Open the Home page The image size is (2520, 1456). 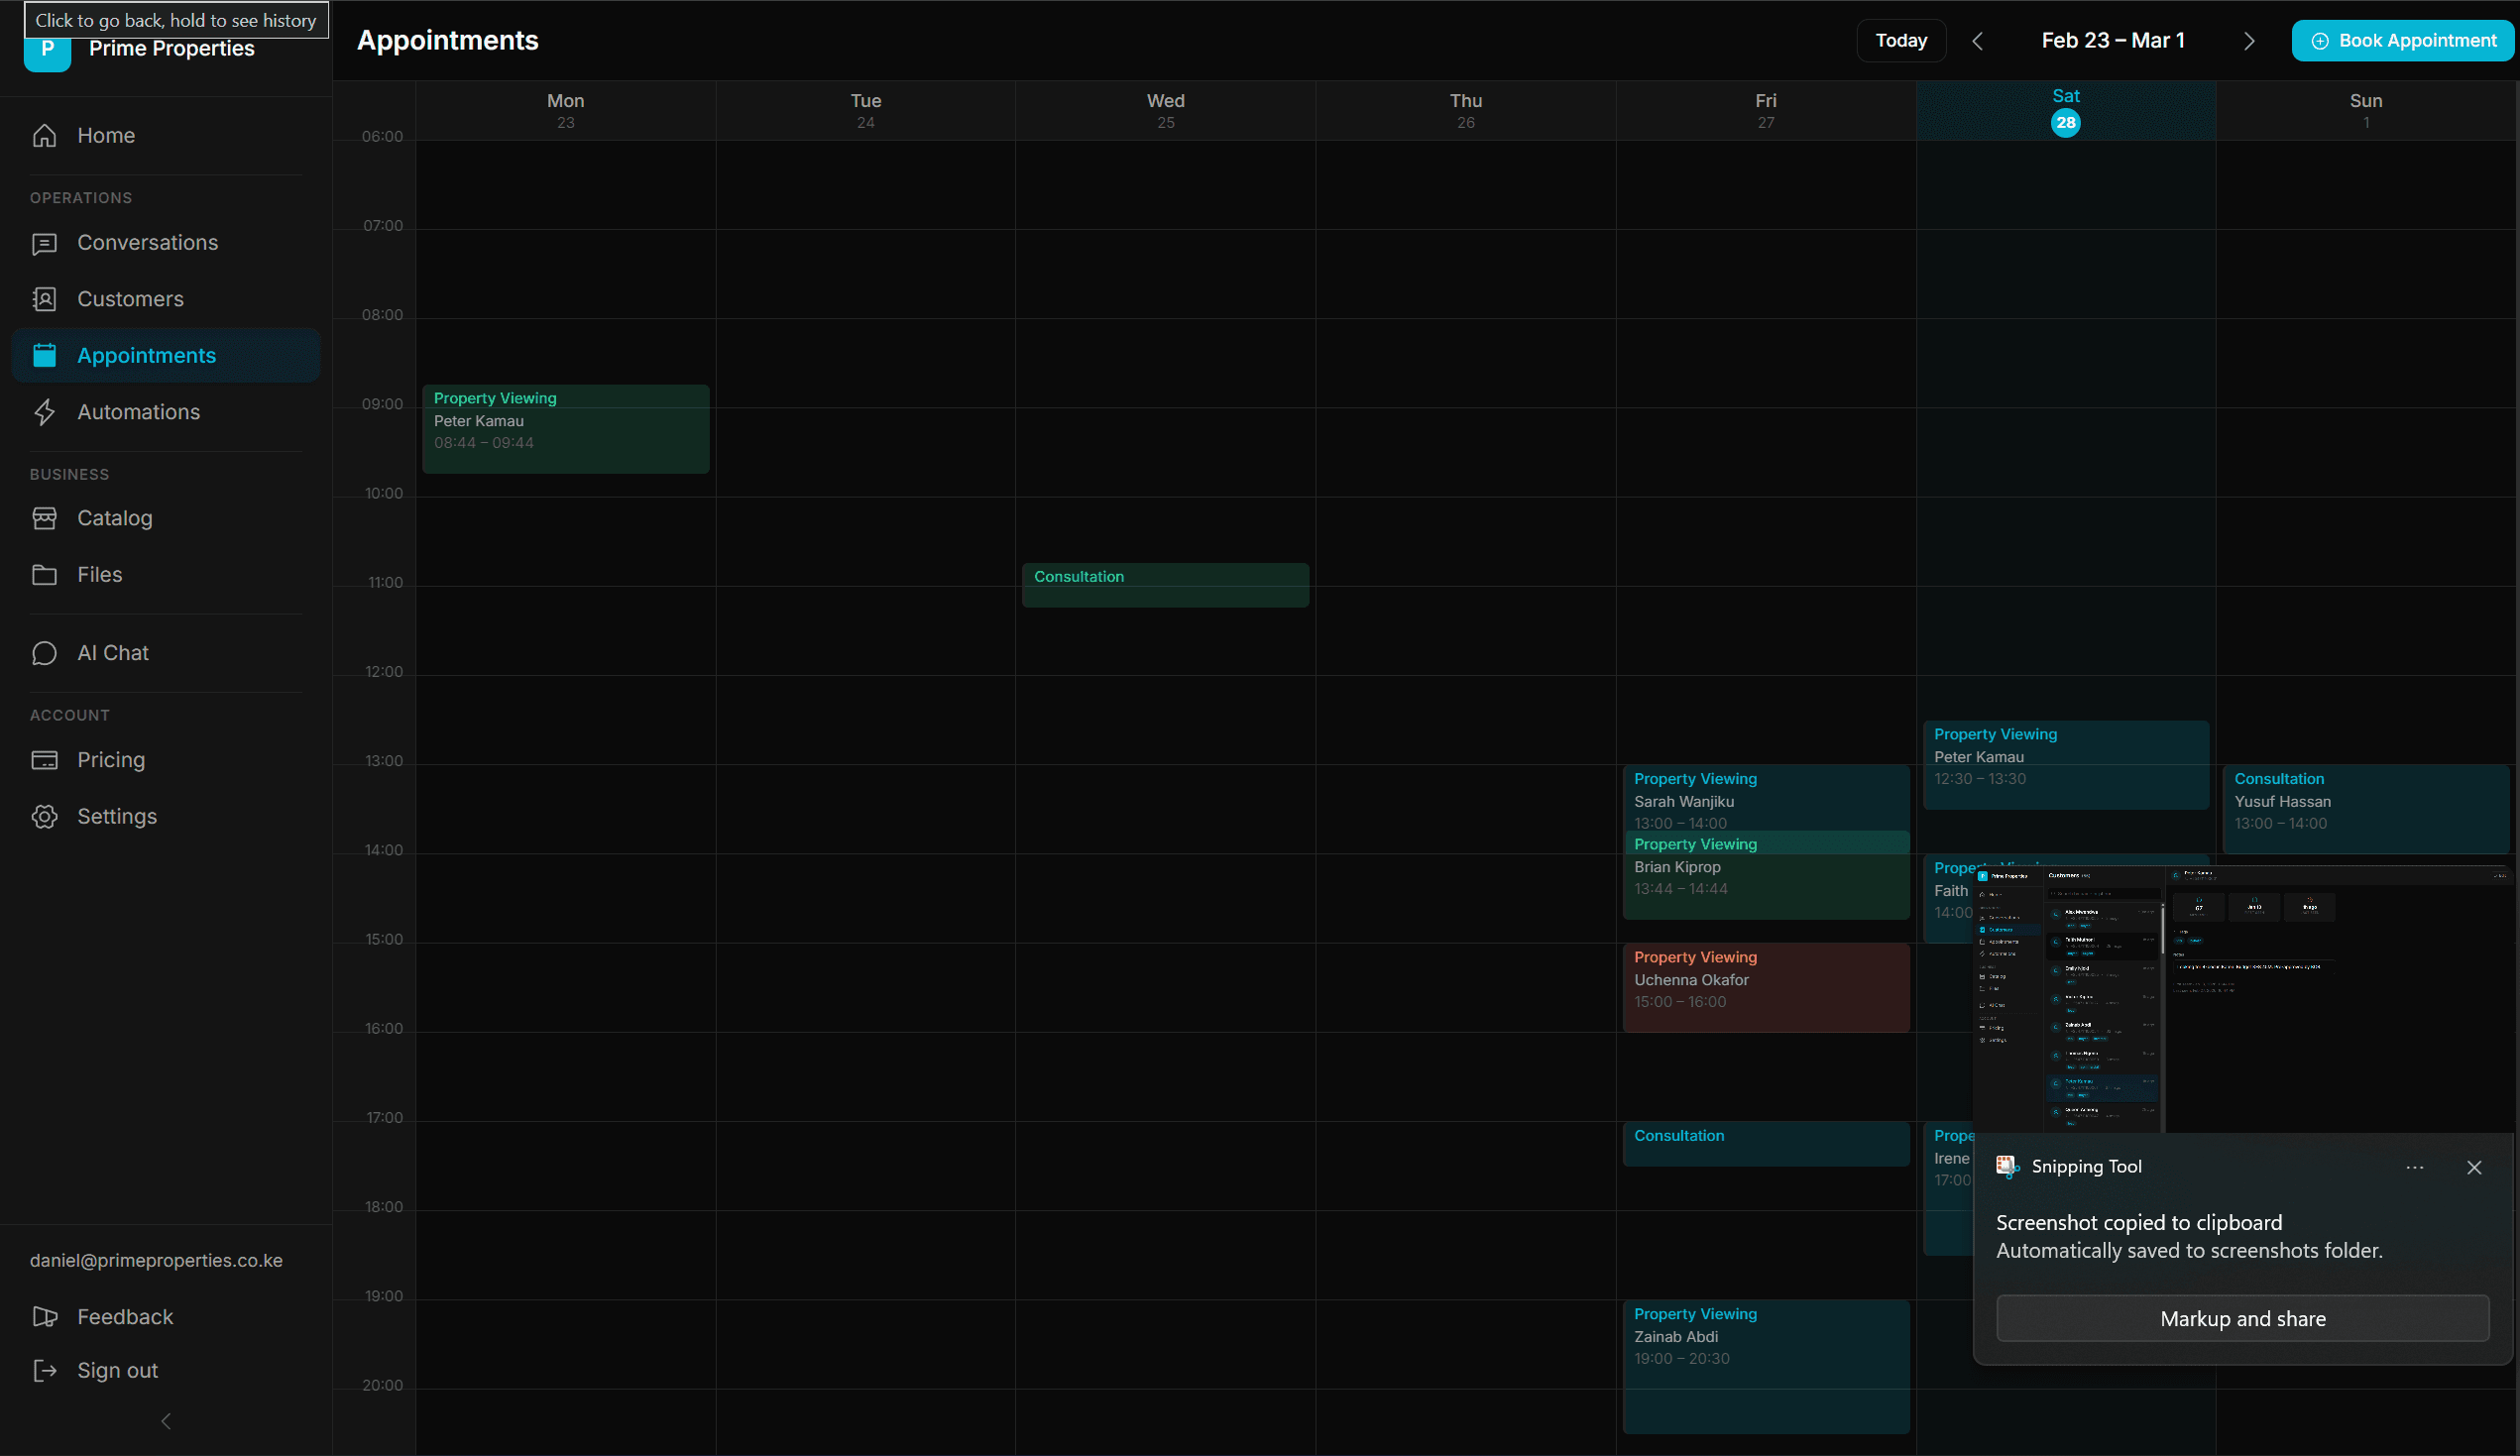106,135
